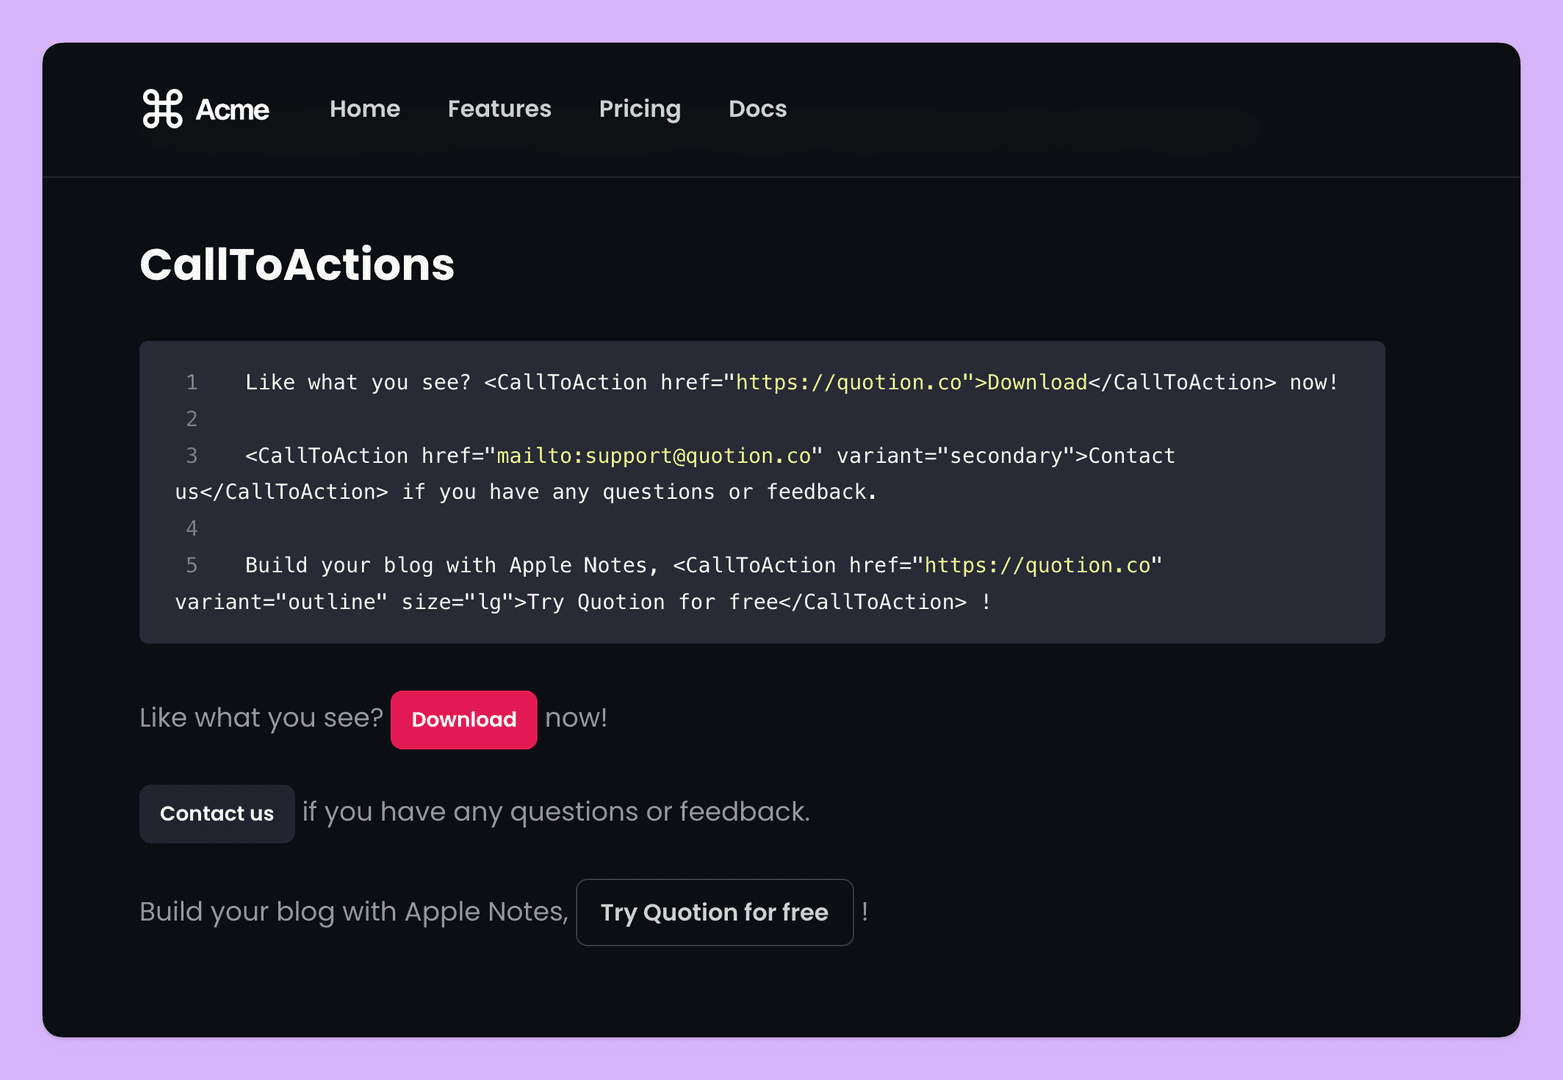This screenshot has height=1080, width=1563.
Task: Click the pink Download button
Action: [464, 719]
